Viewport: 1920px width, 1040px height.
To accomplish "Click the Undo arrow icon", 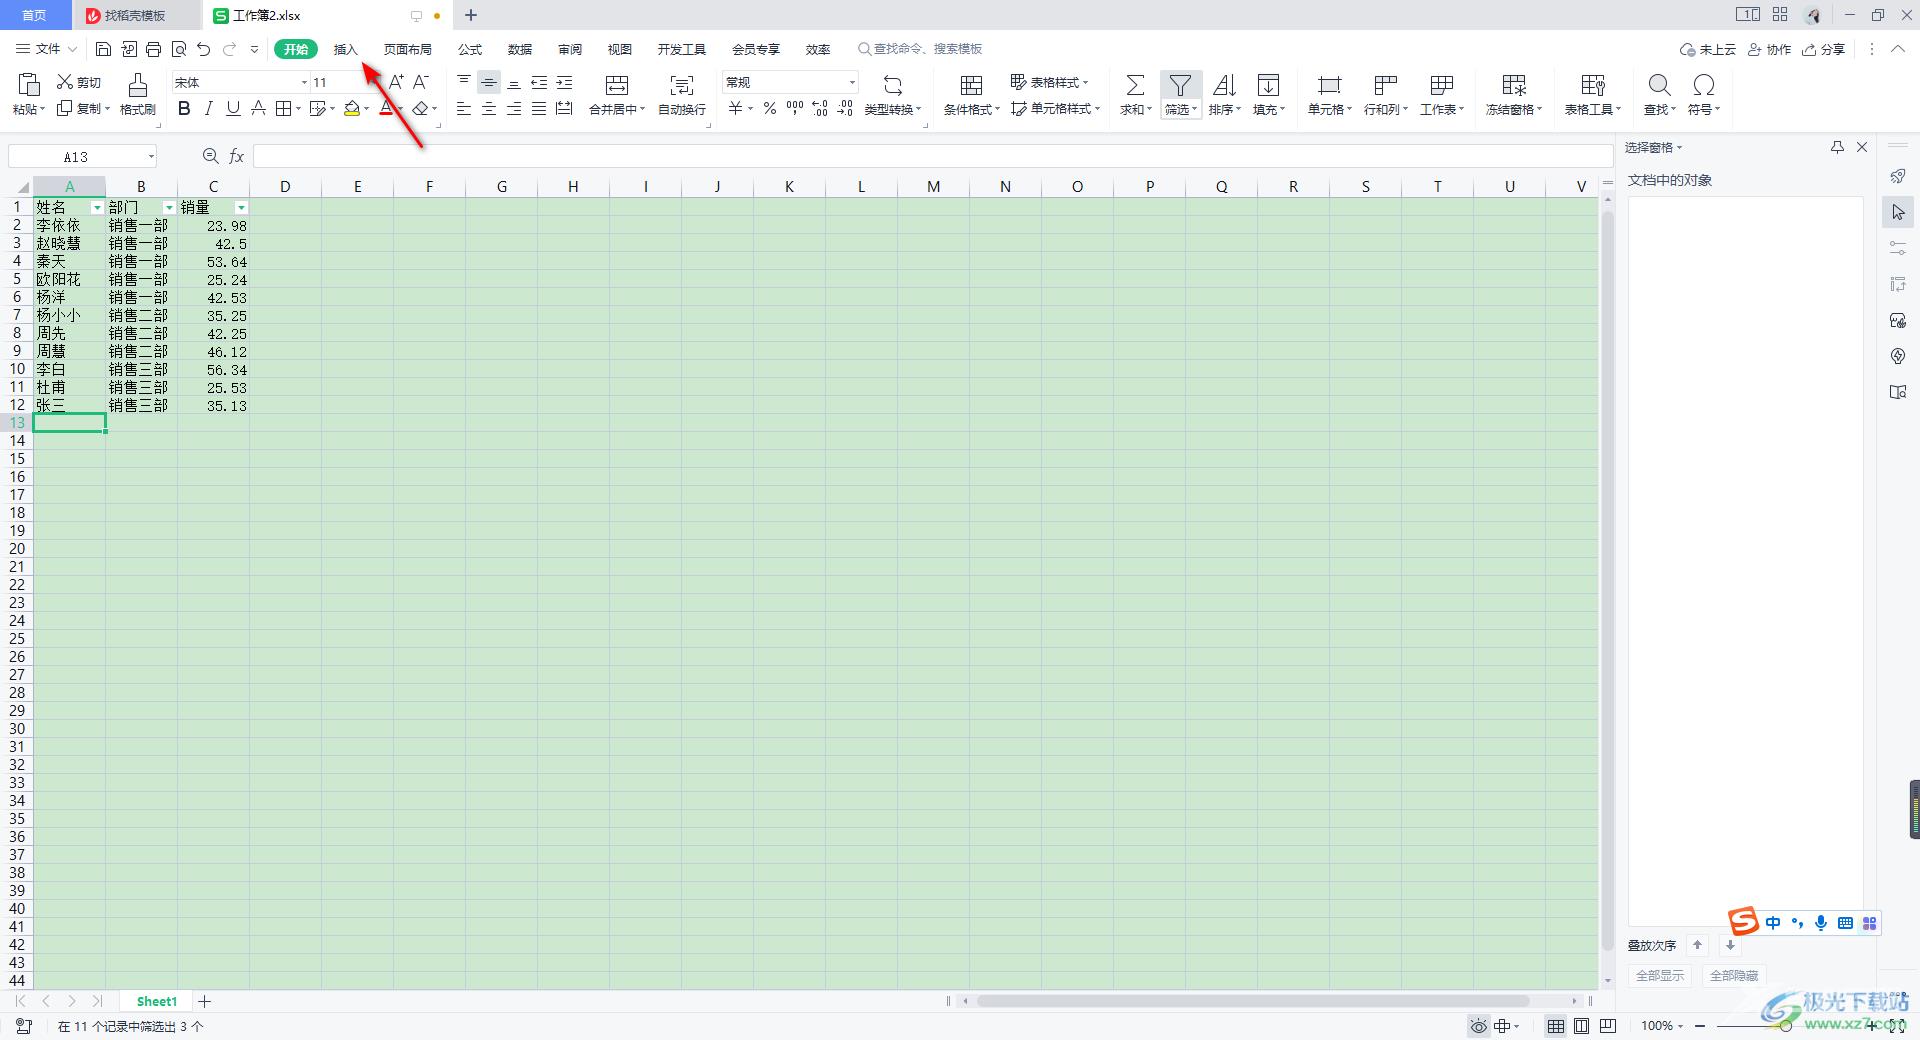I will tap(204, 49).
